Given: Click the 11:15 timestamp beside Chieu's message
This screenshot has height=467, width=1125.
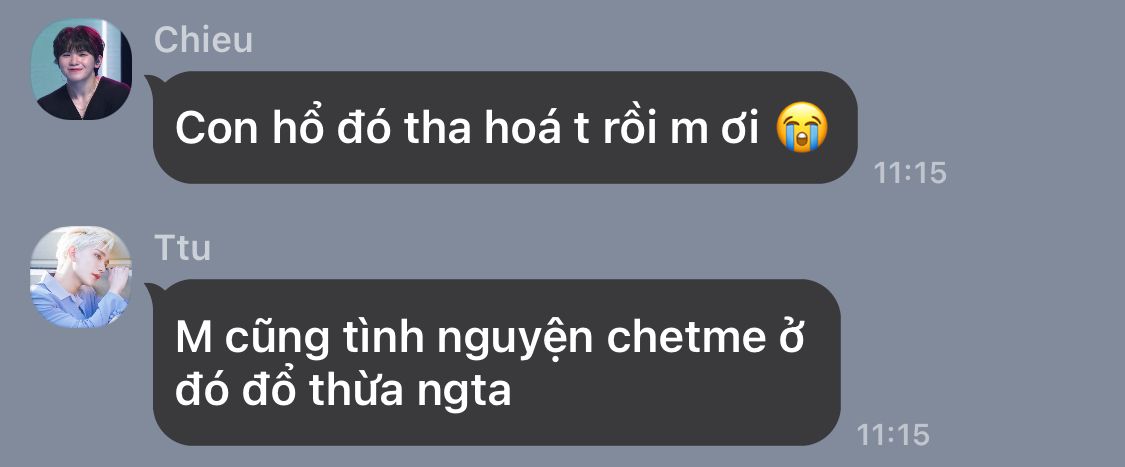Looking at the screenshot, I should click(x=910, y=173).
